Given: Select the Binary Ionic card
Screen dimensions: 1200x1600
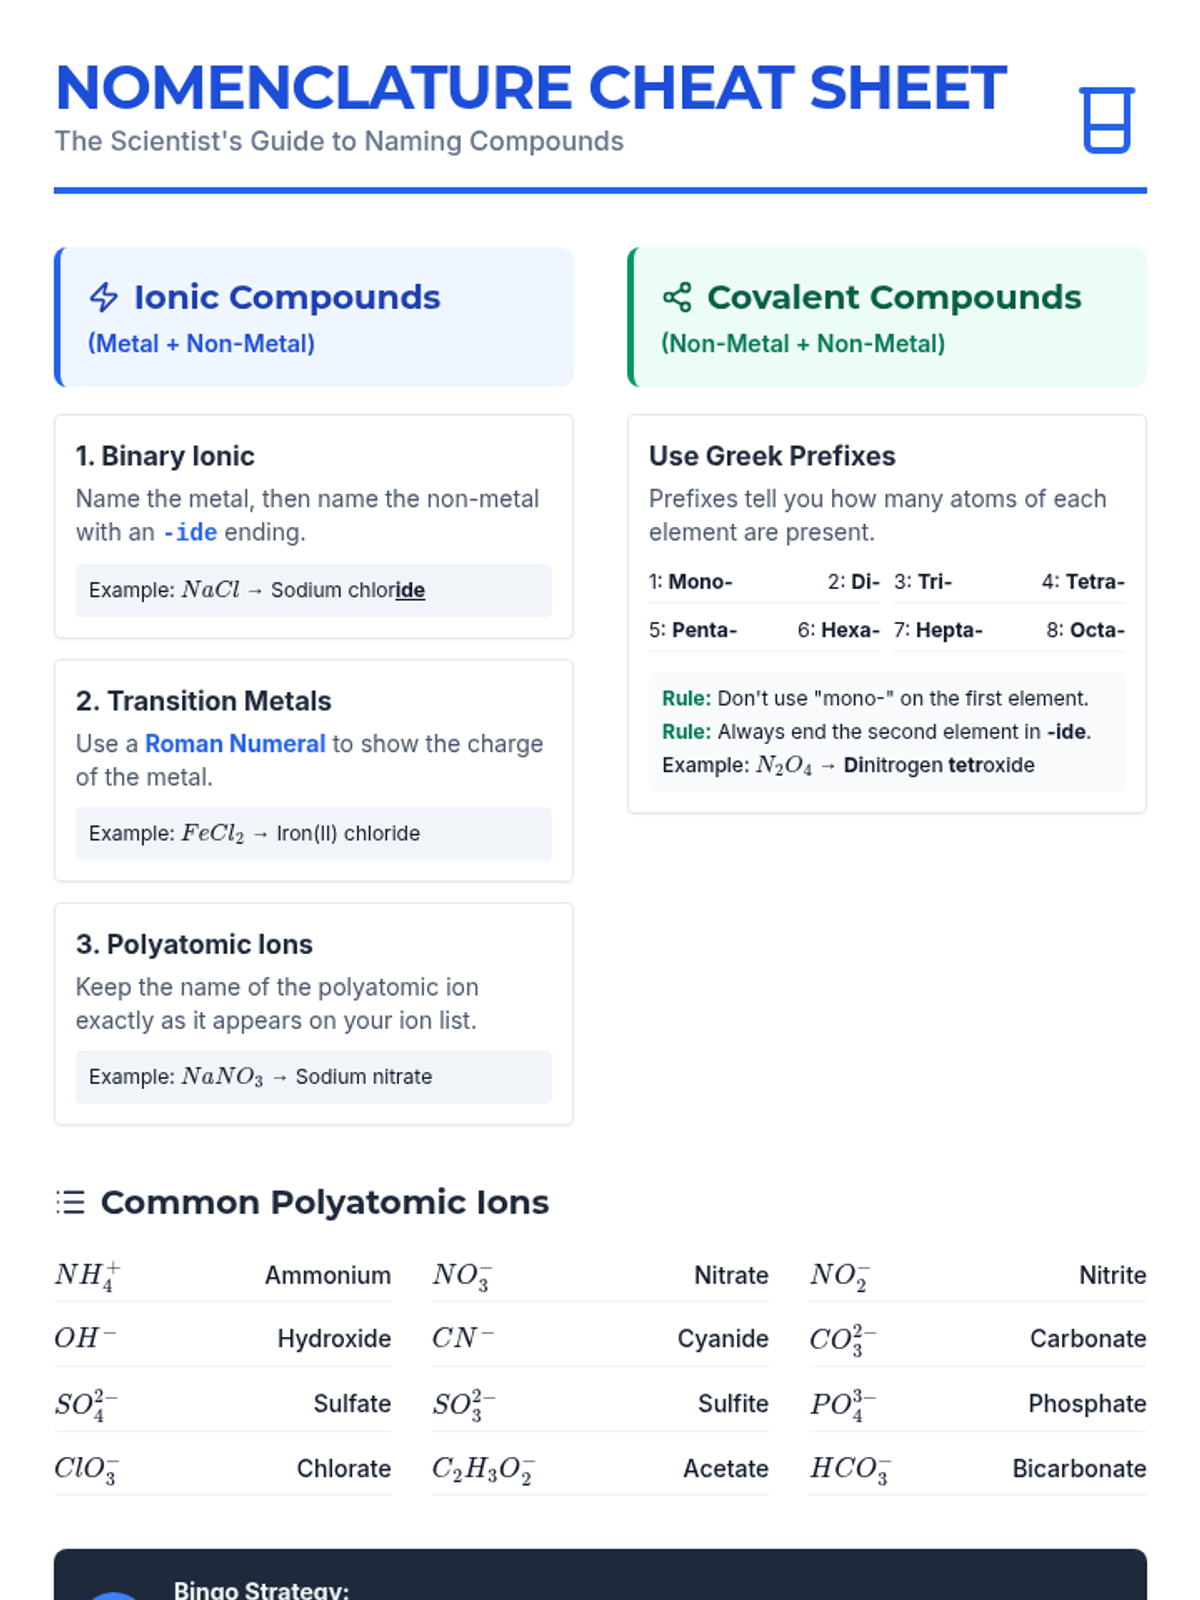Looking at the screenshot, I should pos(314,526).
